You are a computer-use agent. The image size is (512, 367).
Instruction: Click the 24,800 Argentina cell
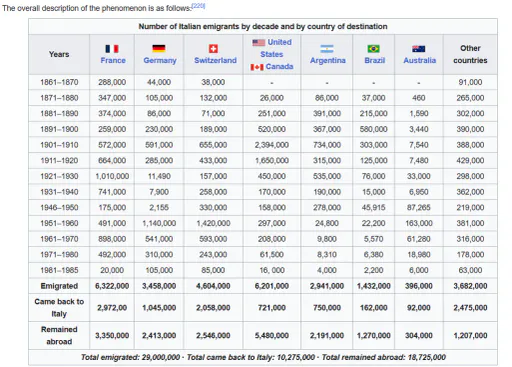click(327, 223)
